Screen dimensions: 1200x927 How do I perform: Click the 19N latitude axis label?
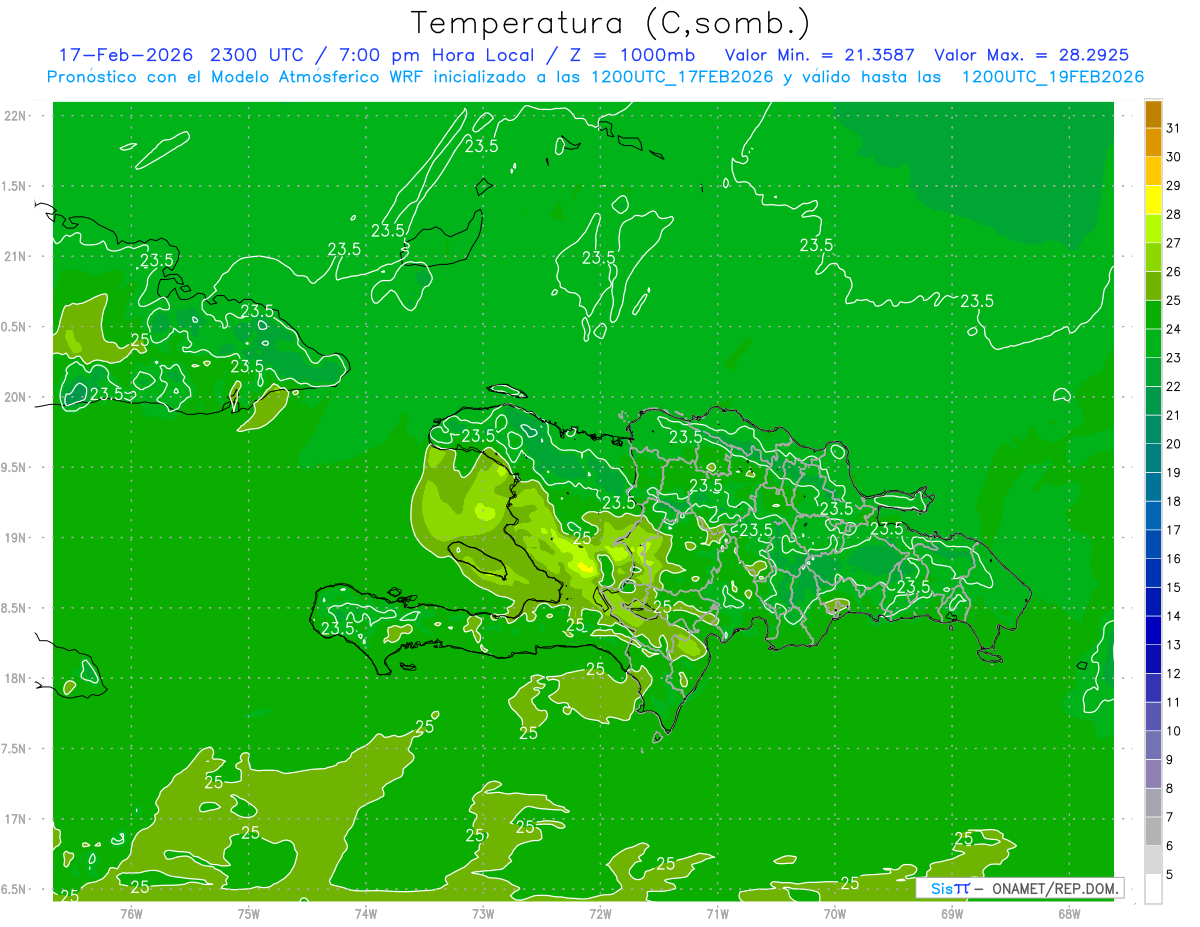click(15, 538)
